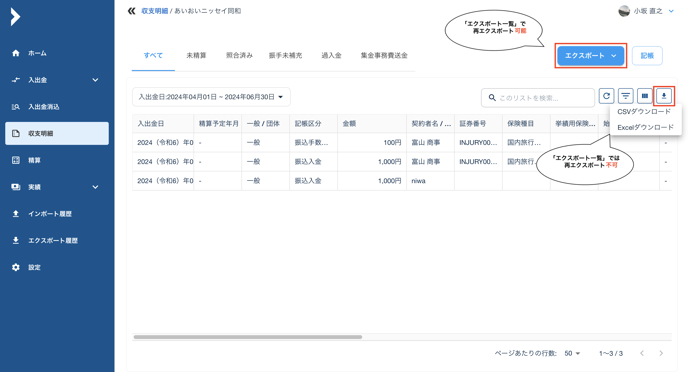The height and width of the screenshot is (372, 688).
Task: Go to next page arrow
Action: 661,353
